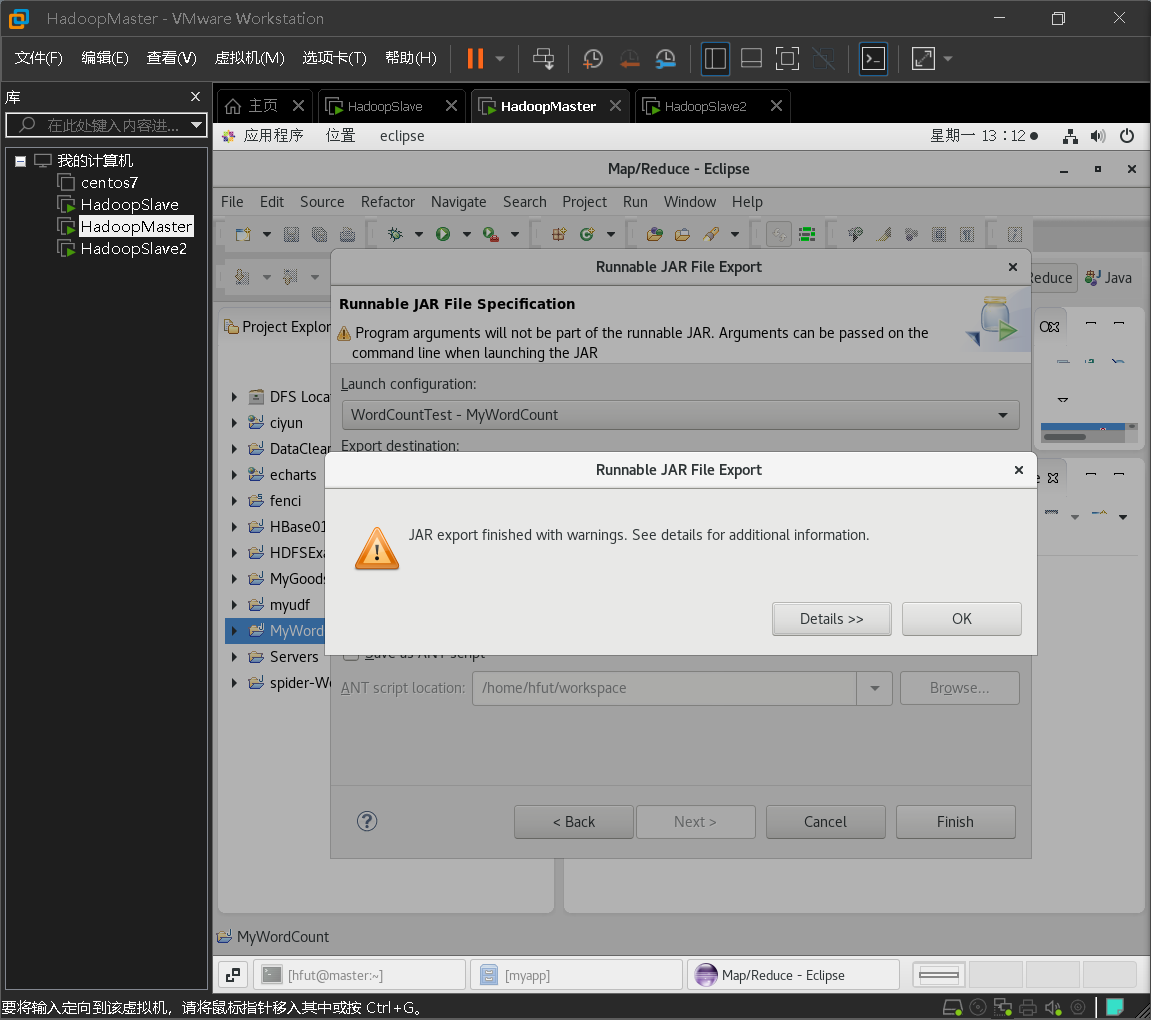Screen dimensions: 1151x1020
Task: Send Ctrl+Alt+Del to the virtual machine
Action: [x=543, y=59]
